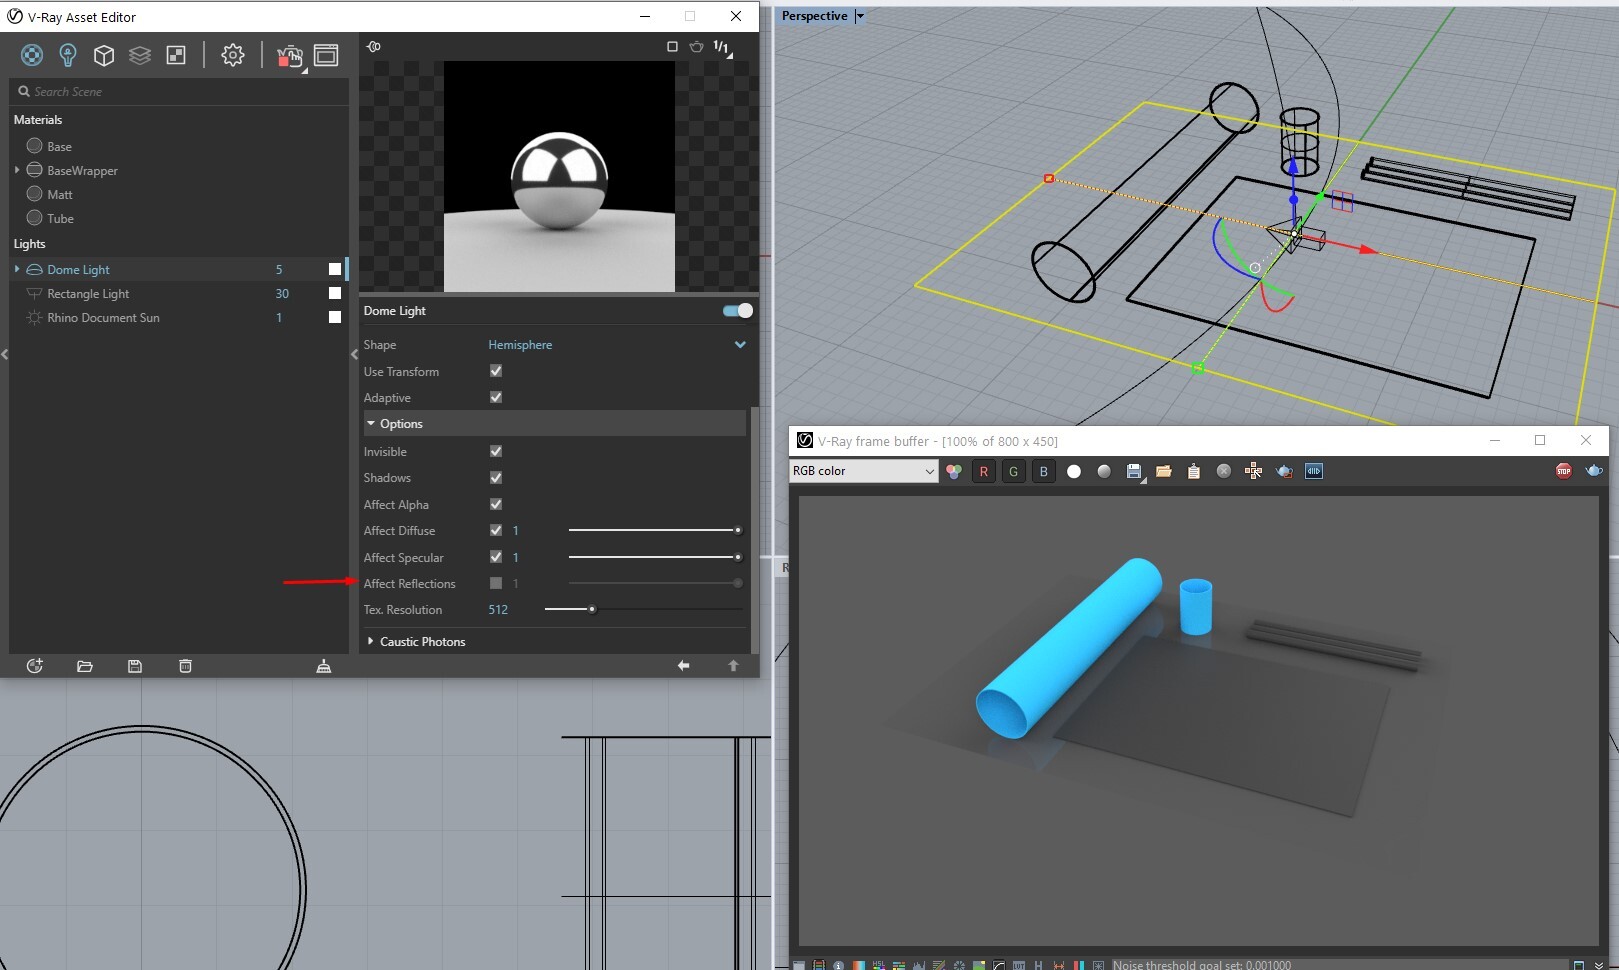Image resolution: width=1619 pixels, height=970 pixels.
Task: Stop the rendering with STOP icon
Action: coord(1564,471)
